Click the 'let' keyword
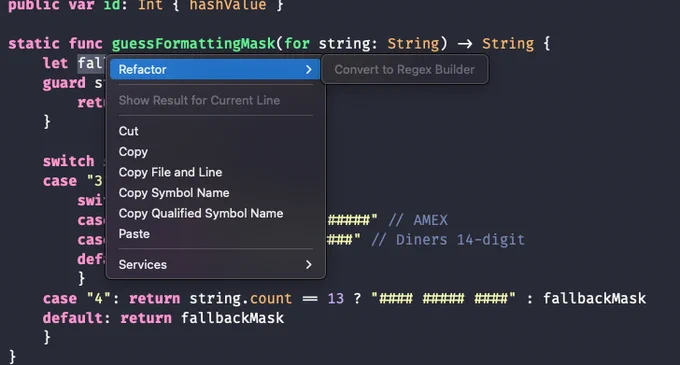The width and height of the screenshot is (680, 365). 56,63
